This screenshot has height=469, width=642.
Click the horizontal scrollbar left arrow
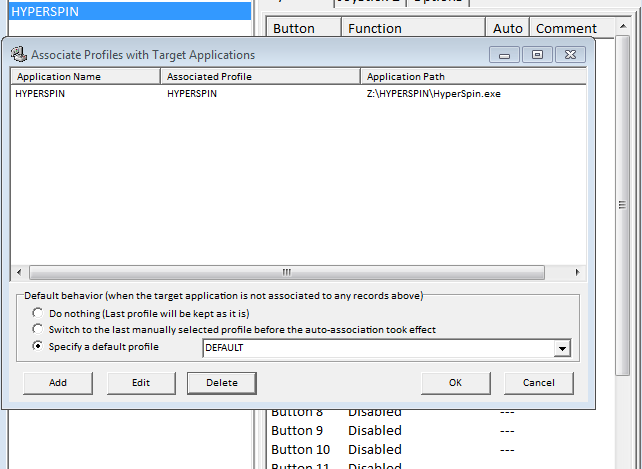(19, 272)
